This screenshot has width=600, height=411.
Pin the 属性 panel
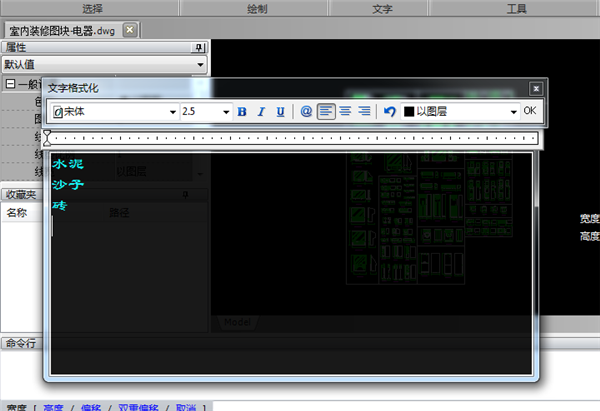coord(199,47)
